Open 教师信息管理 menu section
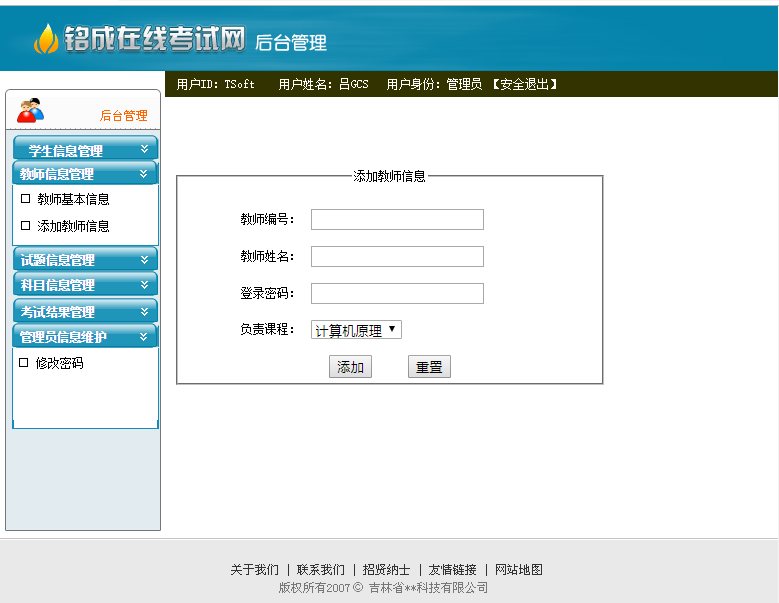Viewport: 779px width, 603px height. [85, 173]
